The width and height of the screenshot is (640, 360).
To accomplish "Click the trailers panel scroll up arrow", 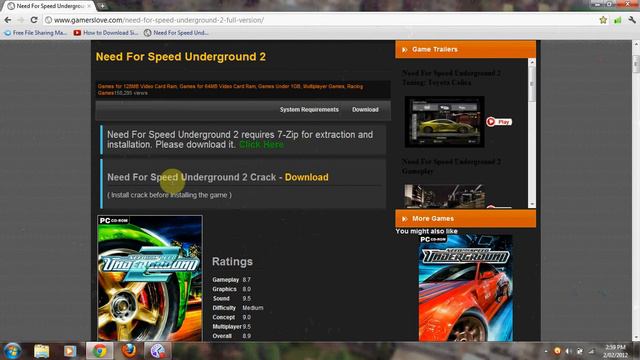I will point(531,62).
